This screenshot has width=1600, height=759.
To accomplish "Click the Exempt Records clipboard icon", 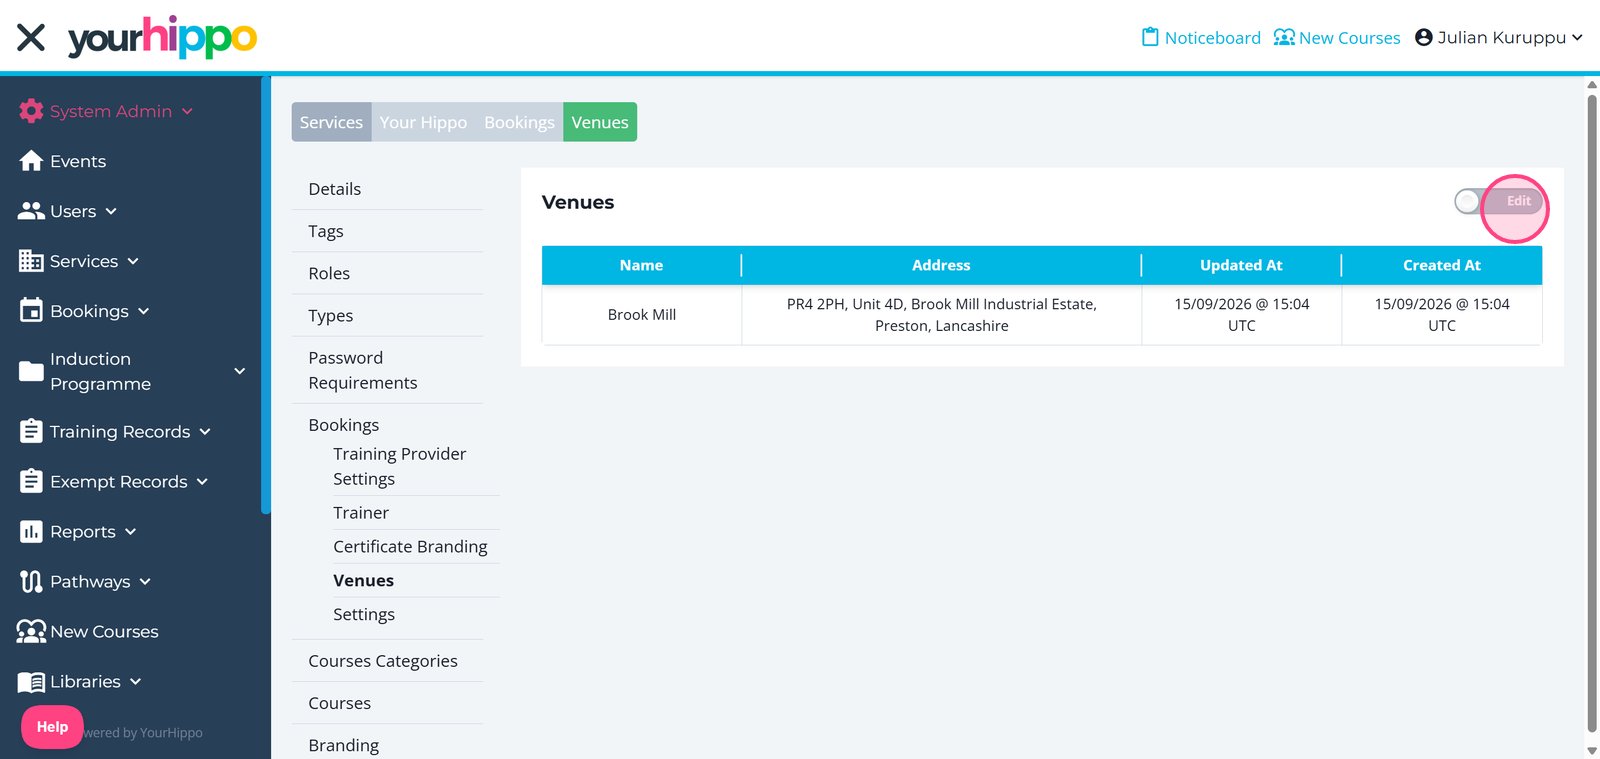I will point(31,481).
